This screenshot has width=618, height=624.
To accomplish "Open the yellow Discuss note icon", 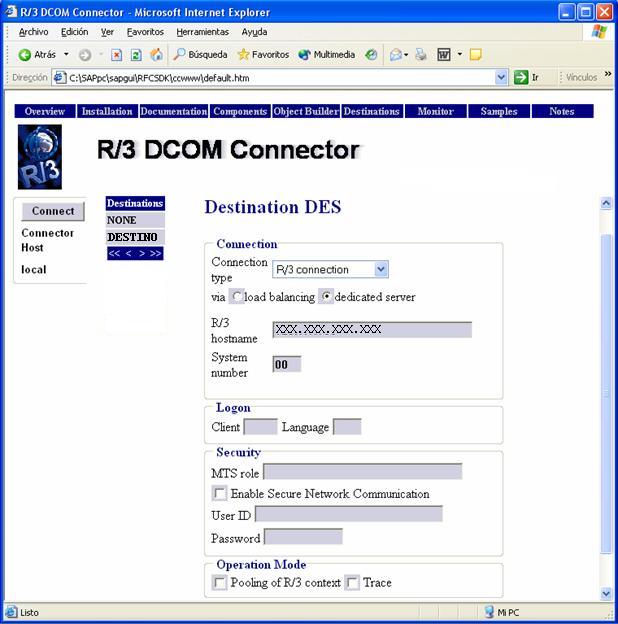I will pyautogui.click(x=476, y=55).
